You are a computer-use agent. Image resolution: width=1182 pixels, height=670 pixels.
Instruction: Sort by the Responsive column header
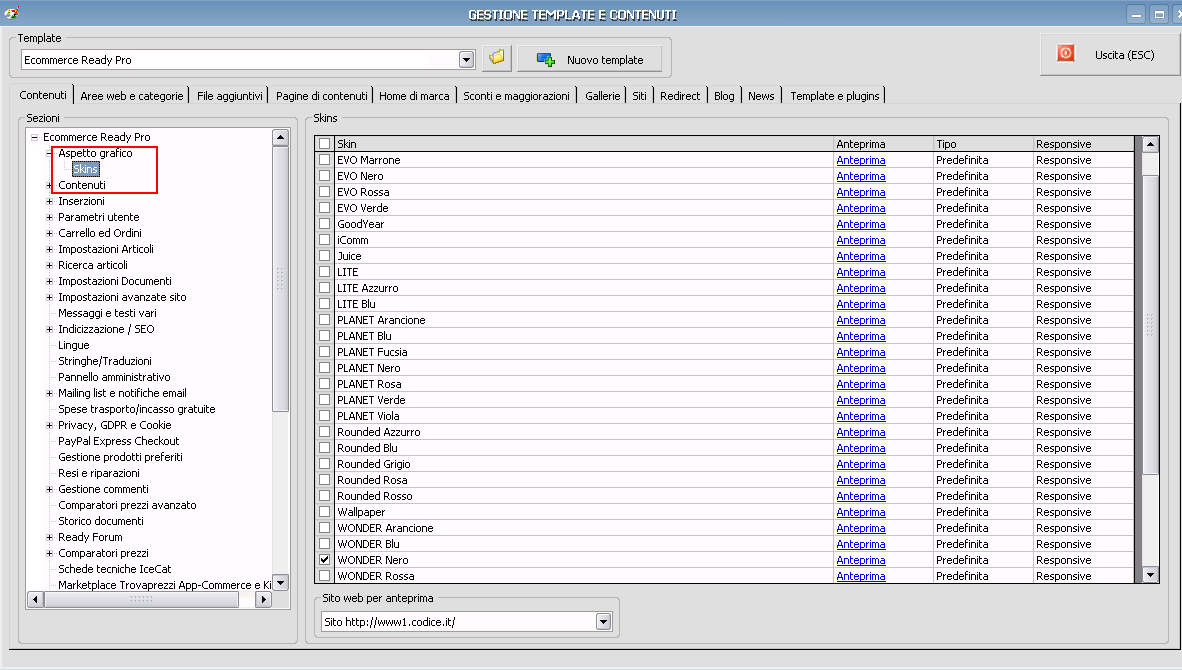tap(1082, 144)
